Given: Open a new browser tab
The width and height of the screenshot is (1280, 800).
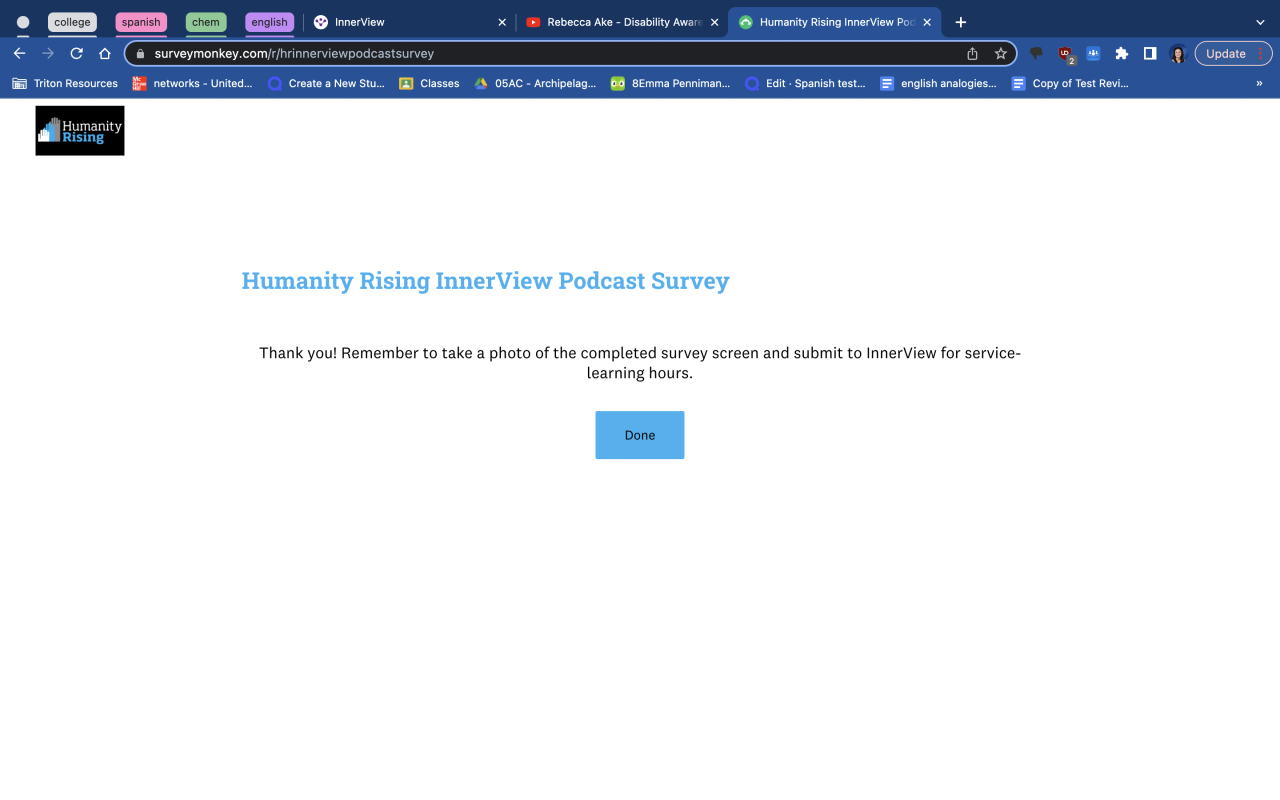Looking at the screenshot, I should click(x=961, y=22).
